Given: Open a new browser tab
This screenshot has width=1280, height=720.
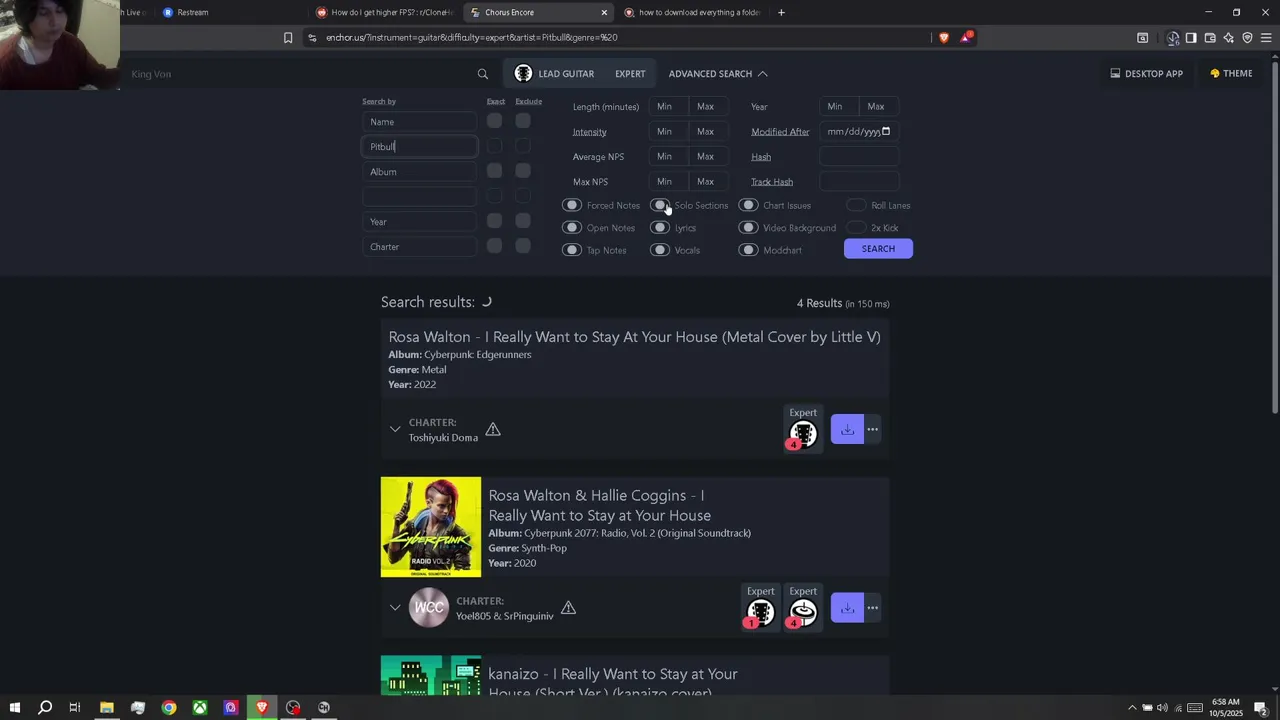Looking at the screenshot, I should [x=781, y=13].
